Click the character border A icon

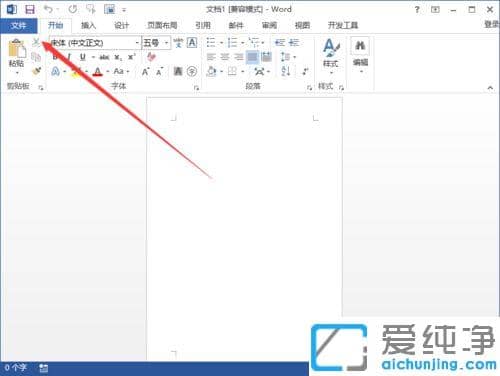pyautogui.click(x=192, y=43)
